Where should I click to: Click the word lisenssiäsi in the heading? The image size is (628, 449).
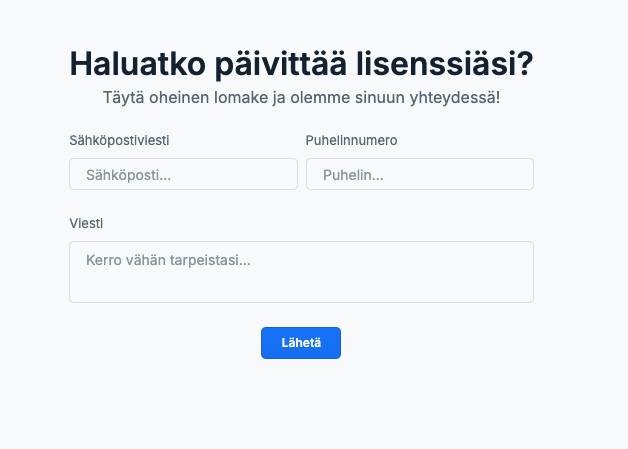click(x=445, y=64)
